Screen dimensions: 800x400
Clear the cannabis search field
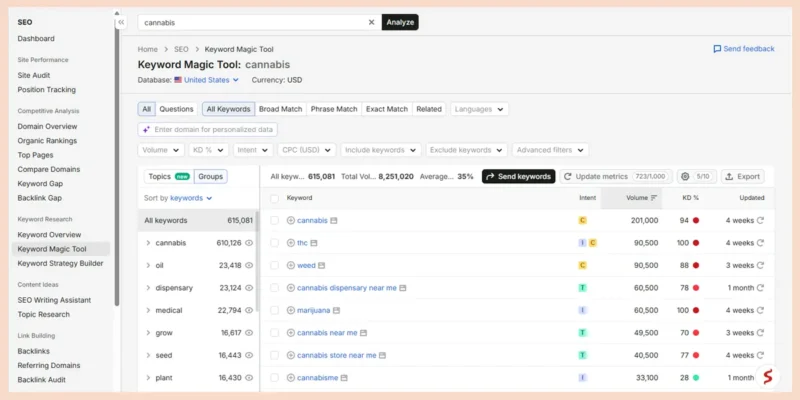tap(371, 22)
